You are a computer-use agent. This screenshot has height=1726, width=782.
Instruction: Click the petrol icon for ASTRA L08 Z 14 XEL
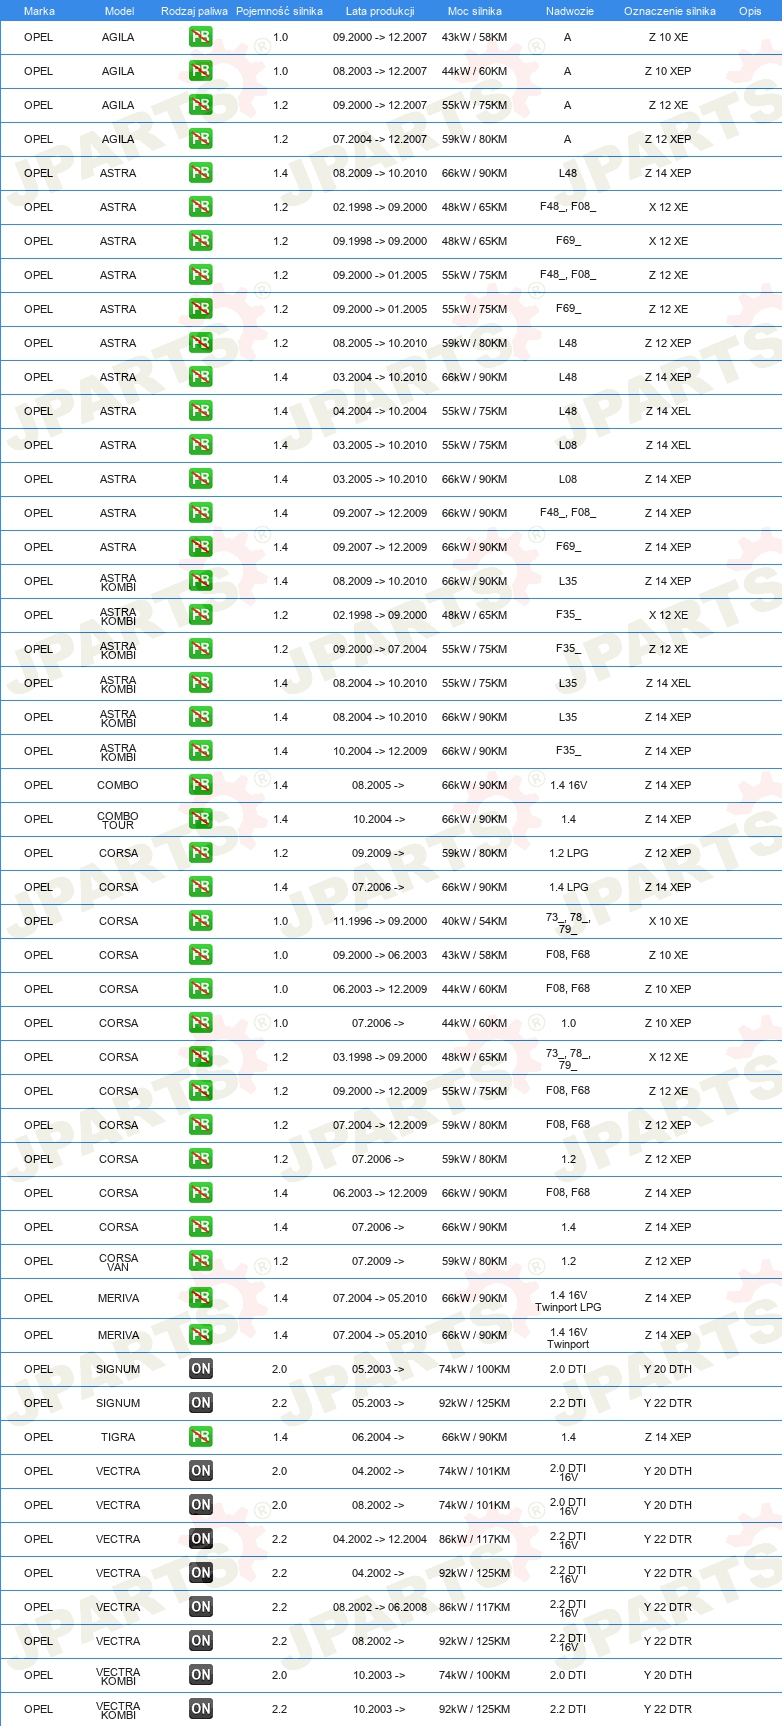[201, 445]
